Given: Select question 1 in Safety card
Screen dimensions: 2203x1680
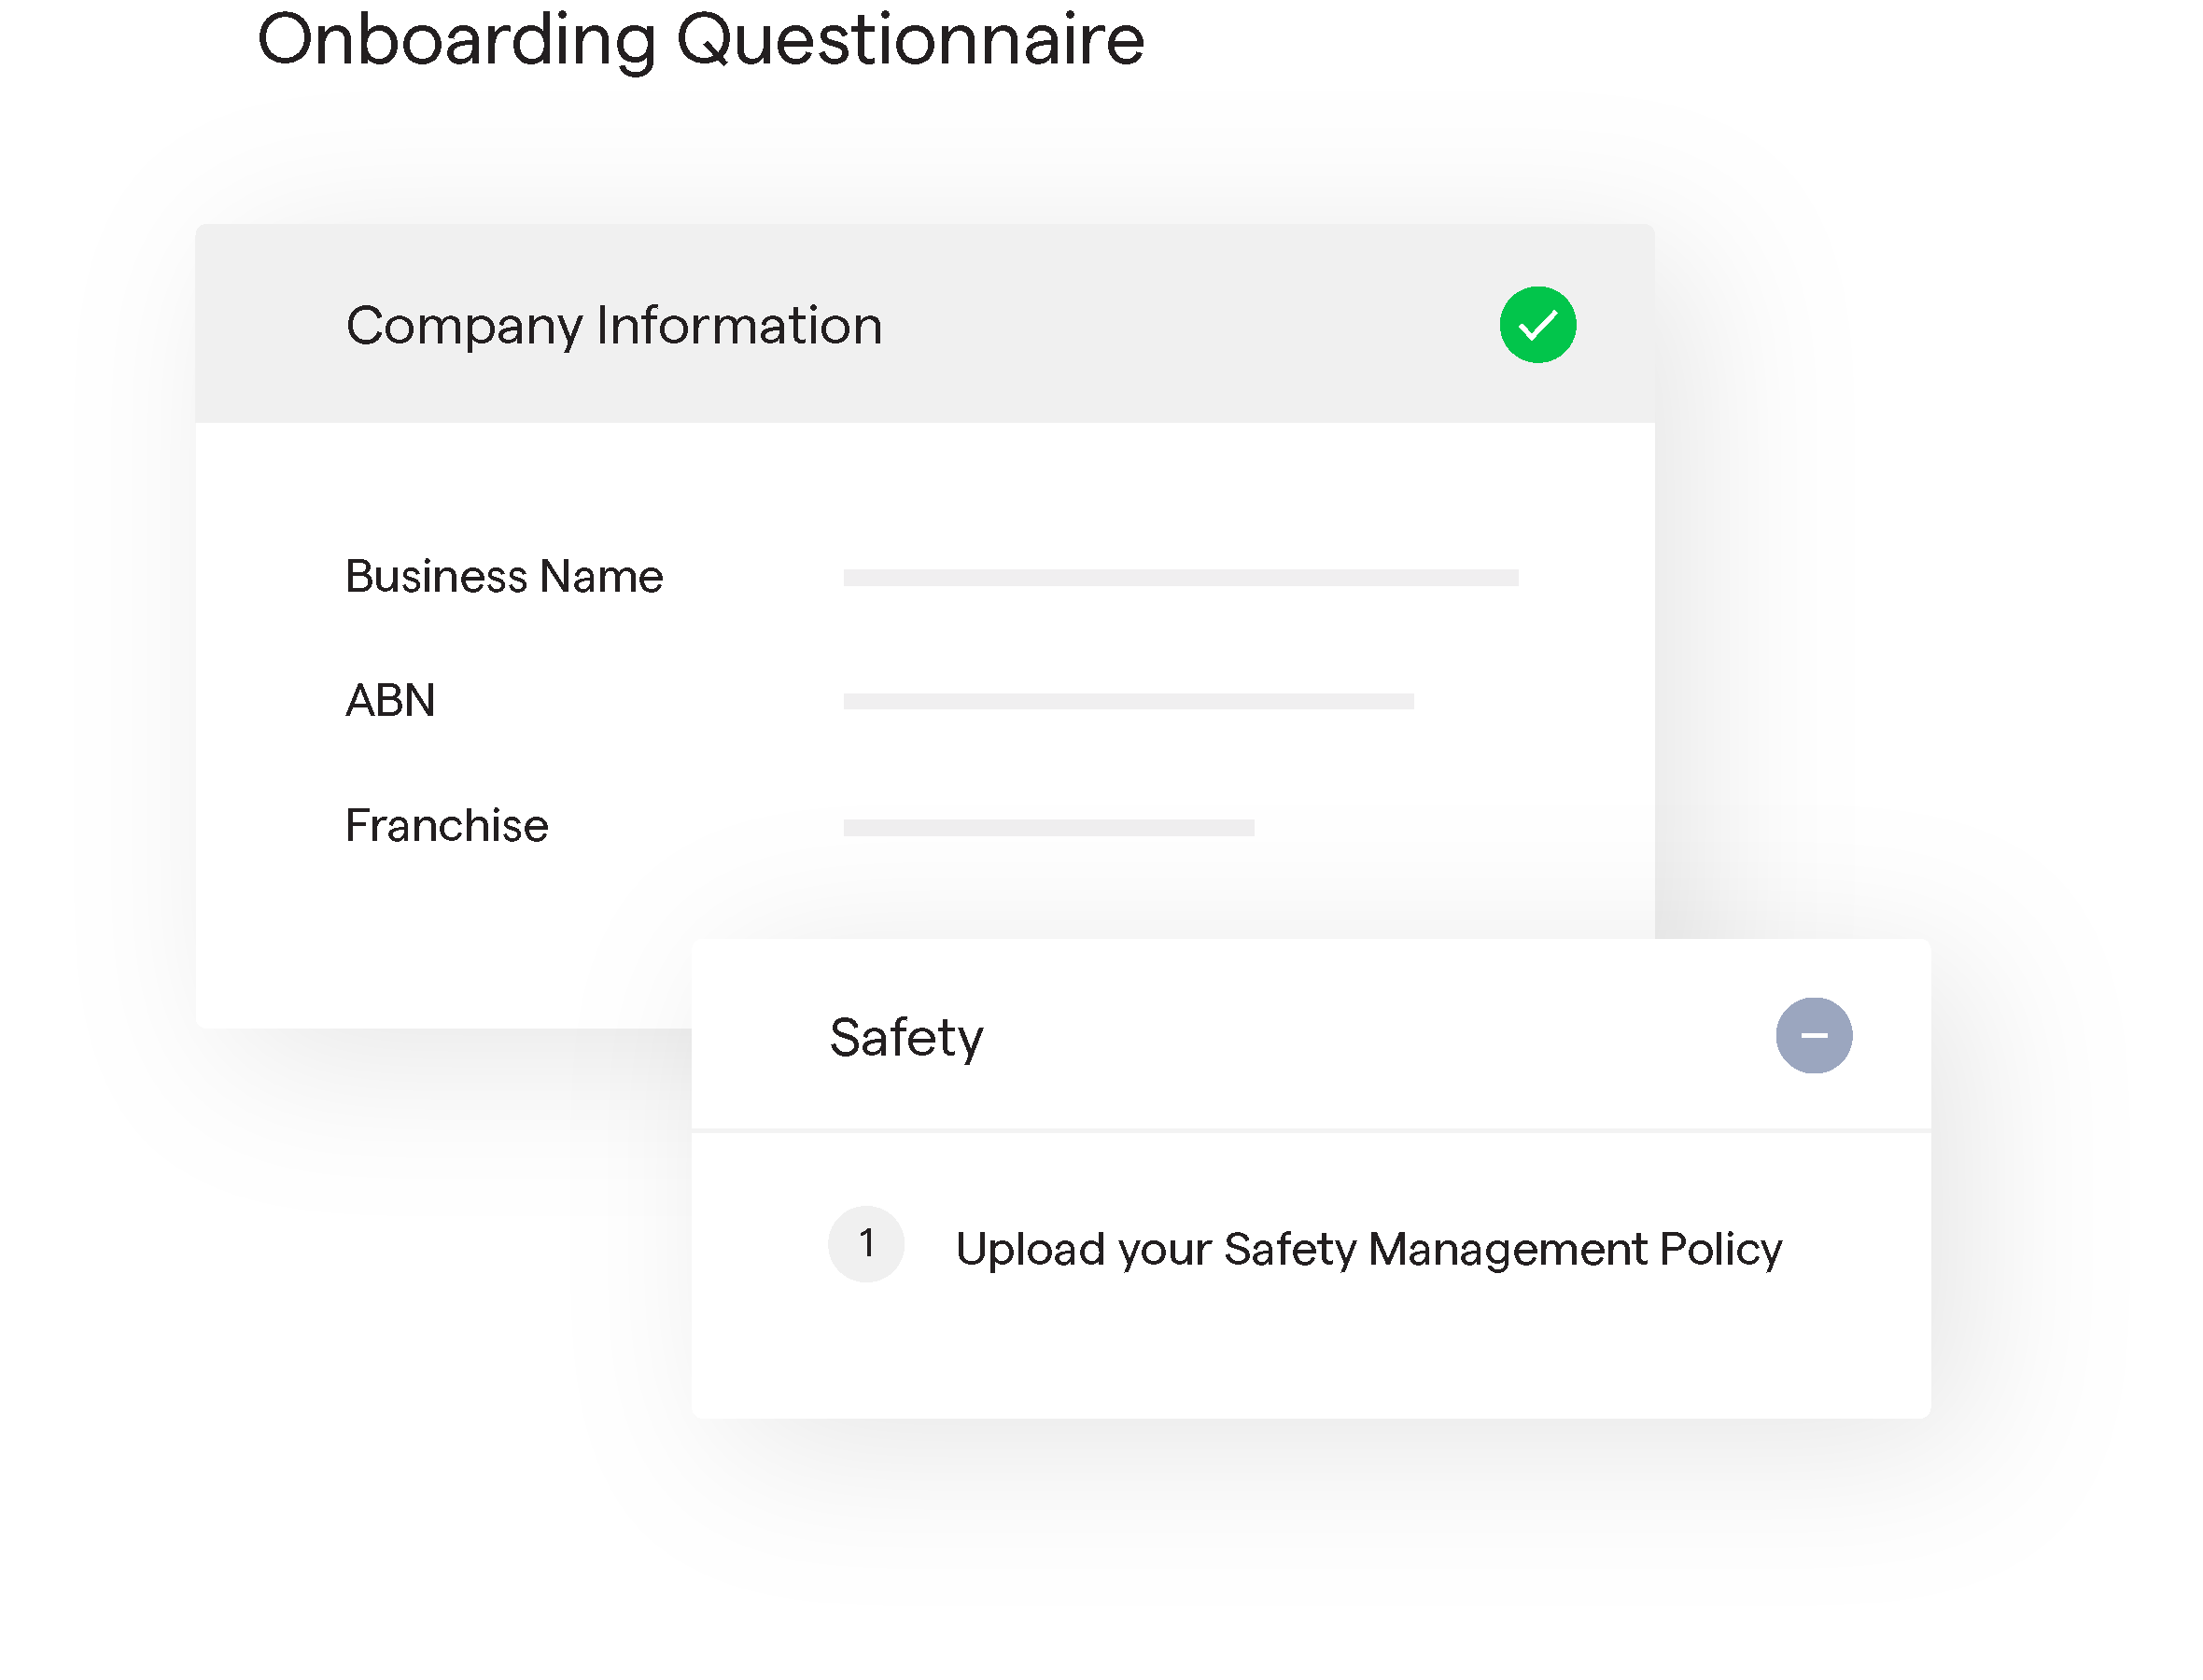Looking at the screenshot, I should pos(1305,1245).
